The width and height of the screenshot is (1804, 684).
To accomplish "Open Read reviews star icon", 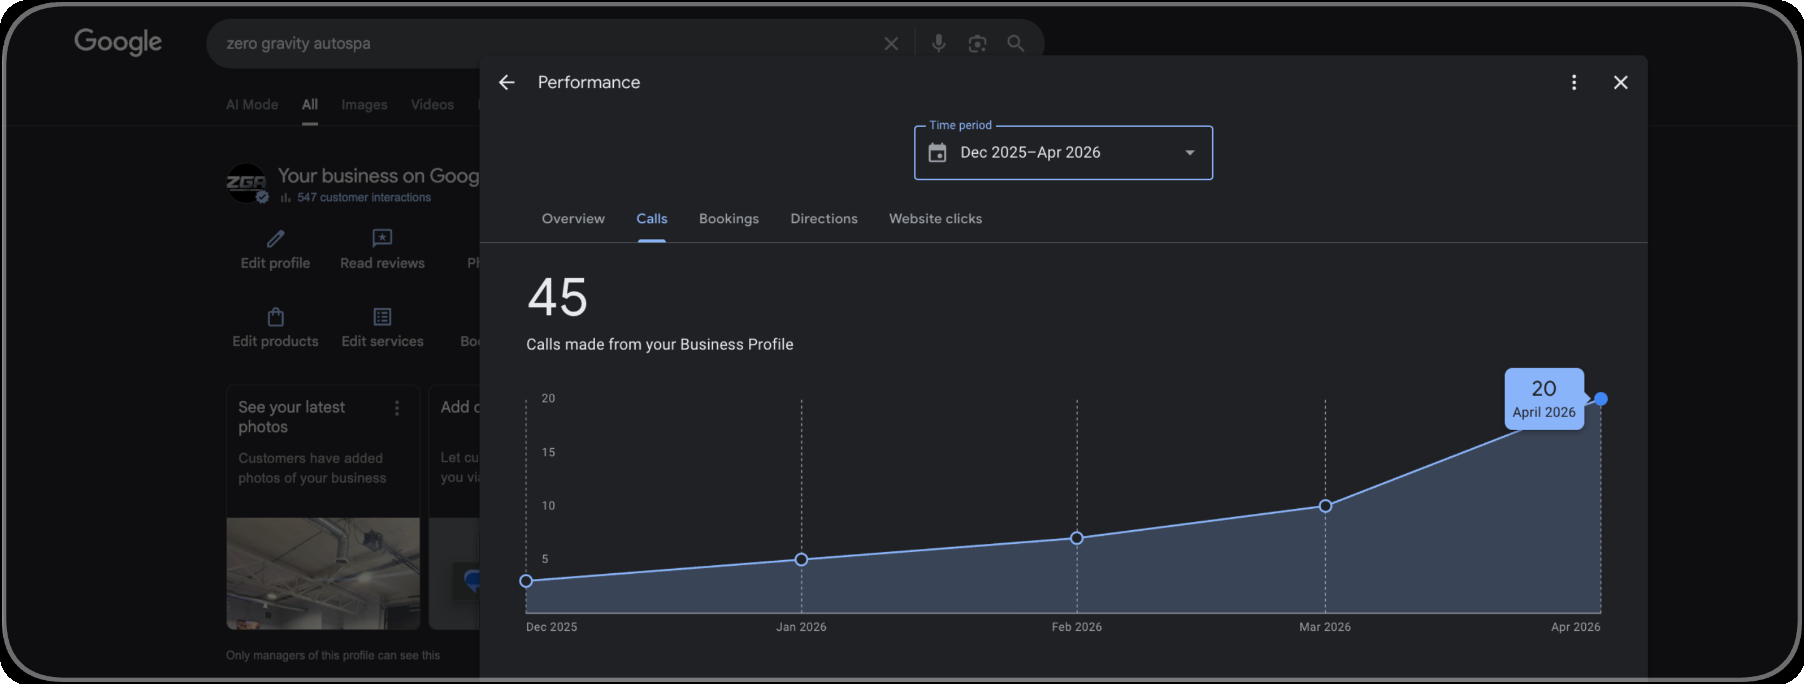I will click(382, 238).
